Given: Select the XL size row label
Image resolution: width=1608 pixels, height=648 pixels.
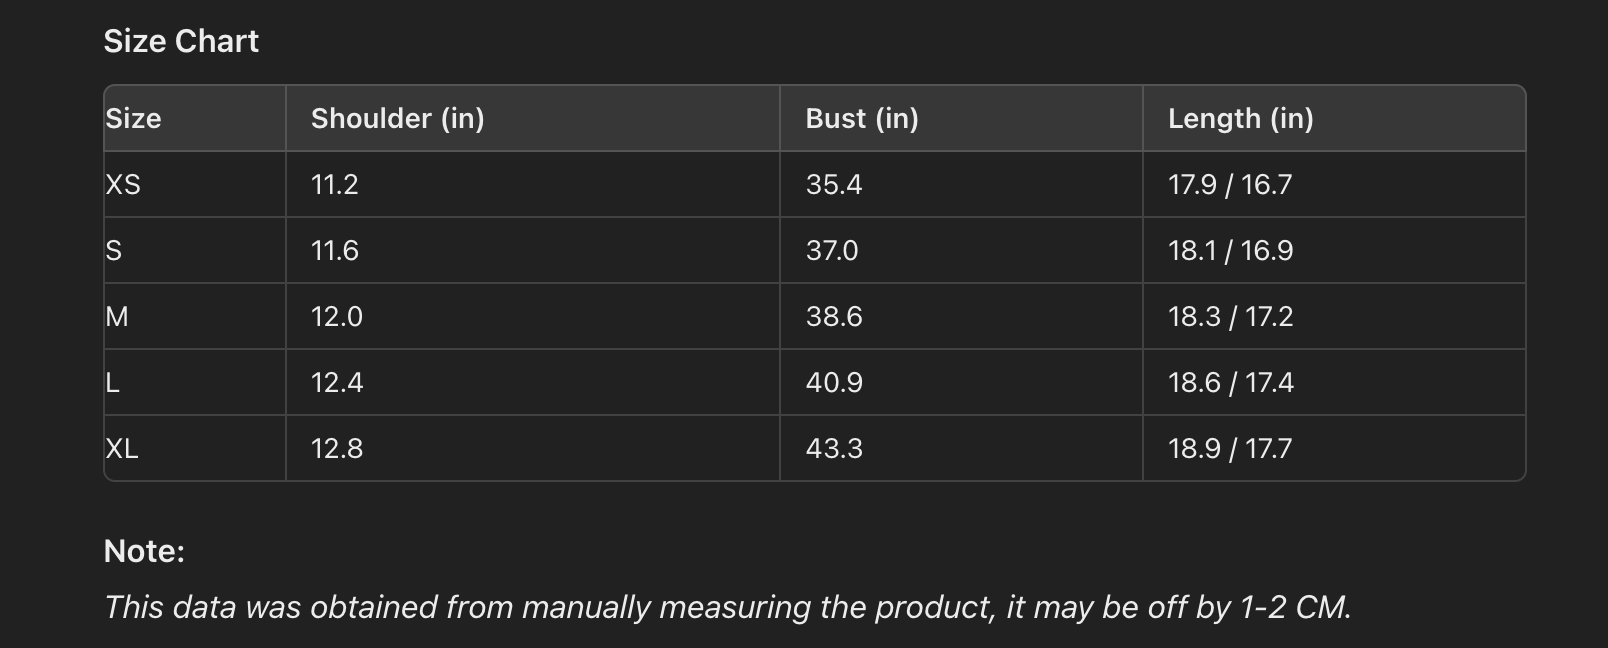Looking at the screenshot, I should pos(122,448).
